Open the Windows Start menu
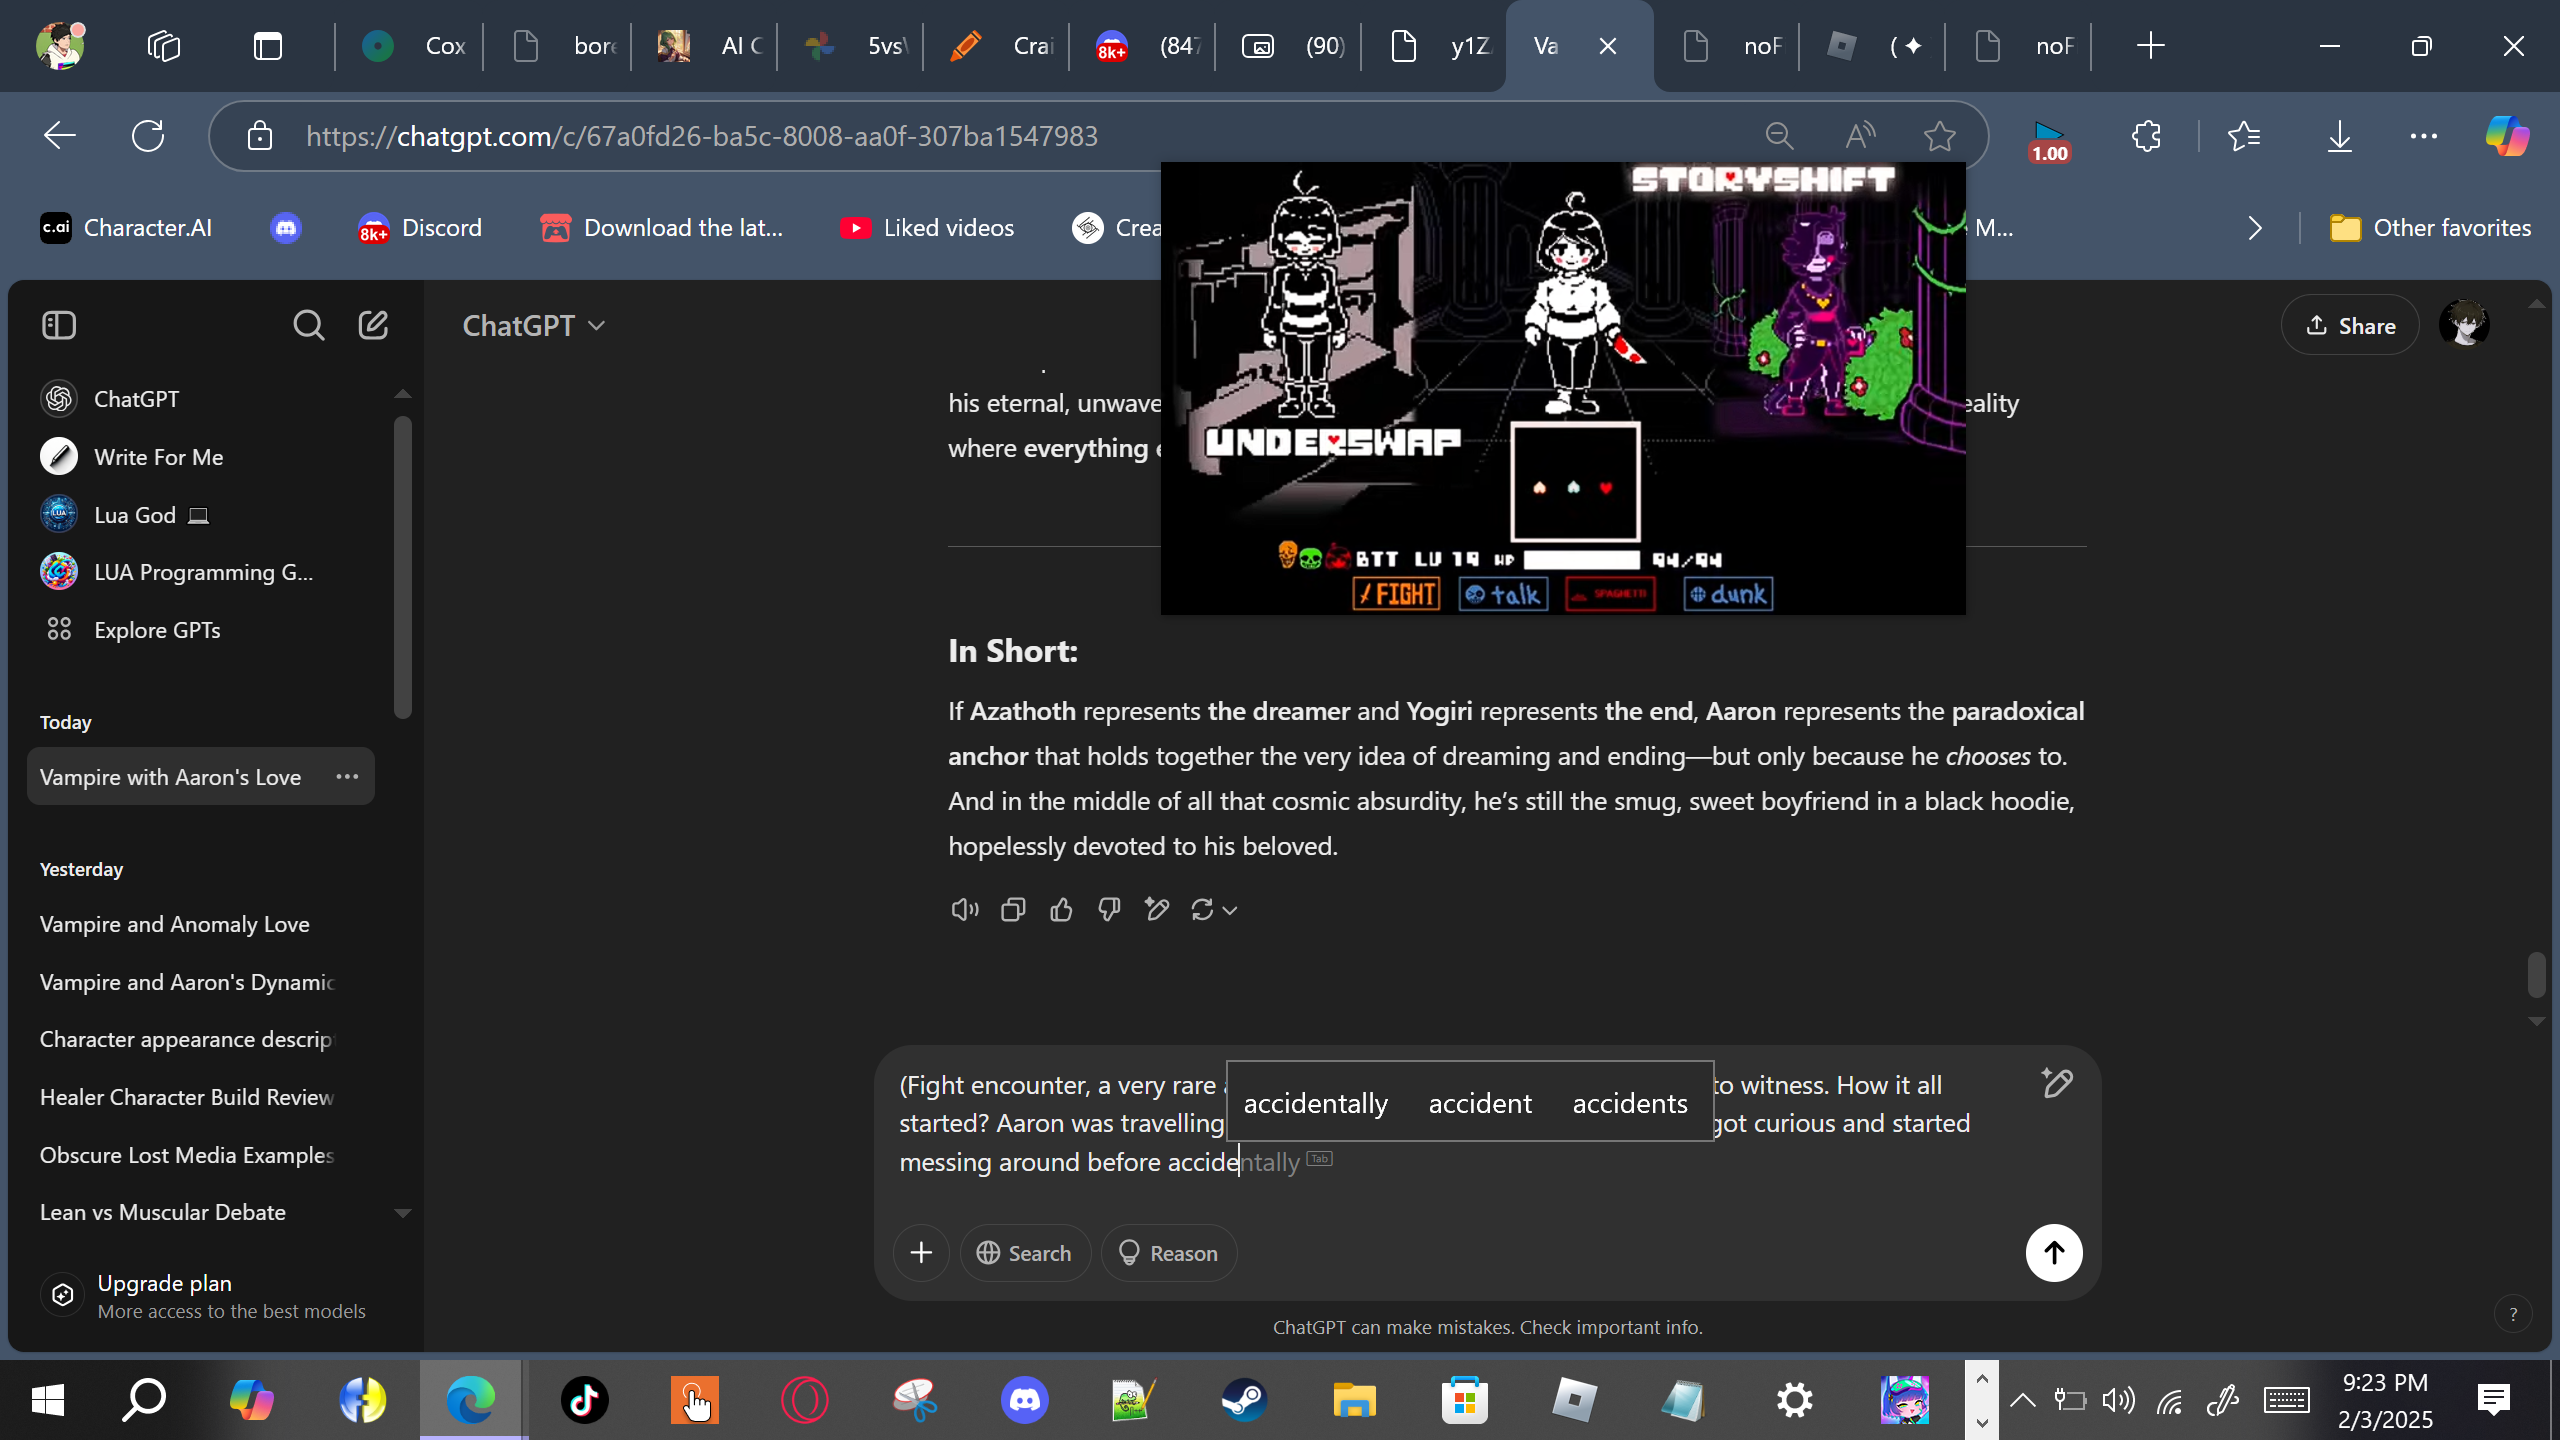Image resolution: width=2560 pixels, height=1440 pixels. pos(48,1400)
